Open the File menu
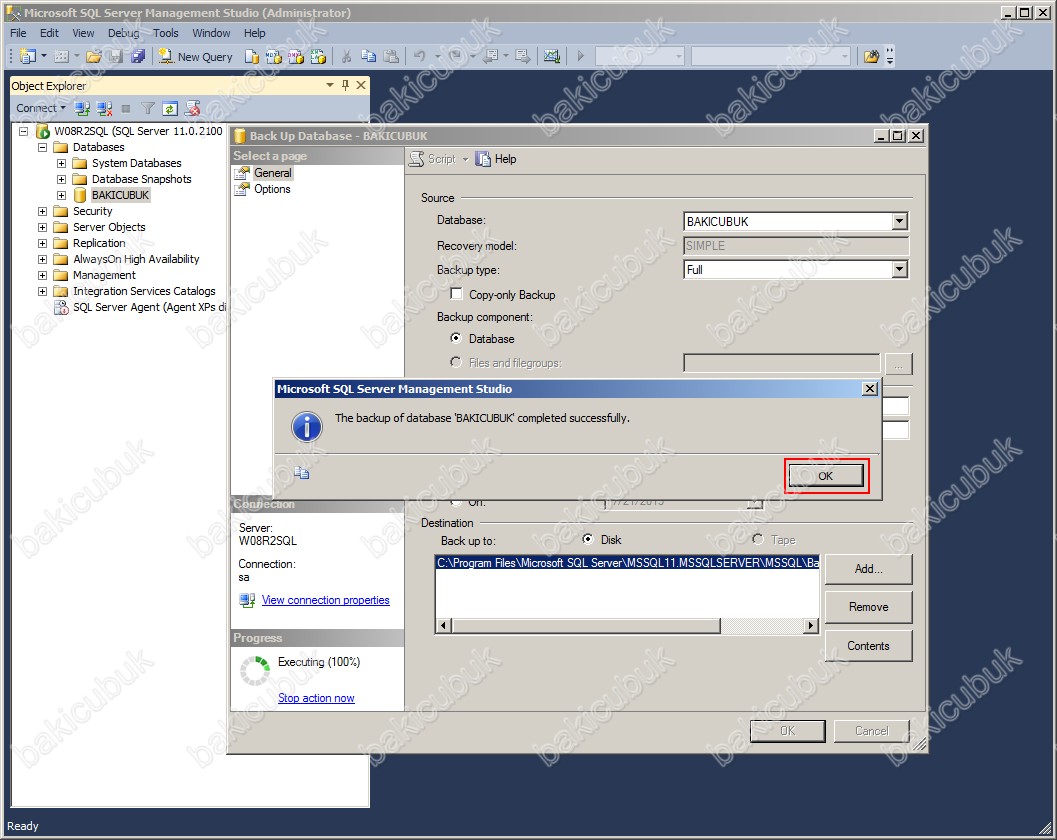Viewport: 1057px width, 840px height. coord(18,33)
